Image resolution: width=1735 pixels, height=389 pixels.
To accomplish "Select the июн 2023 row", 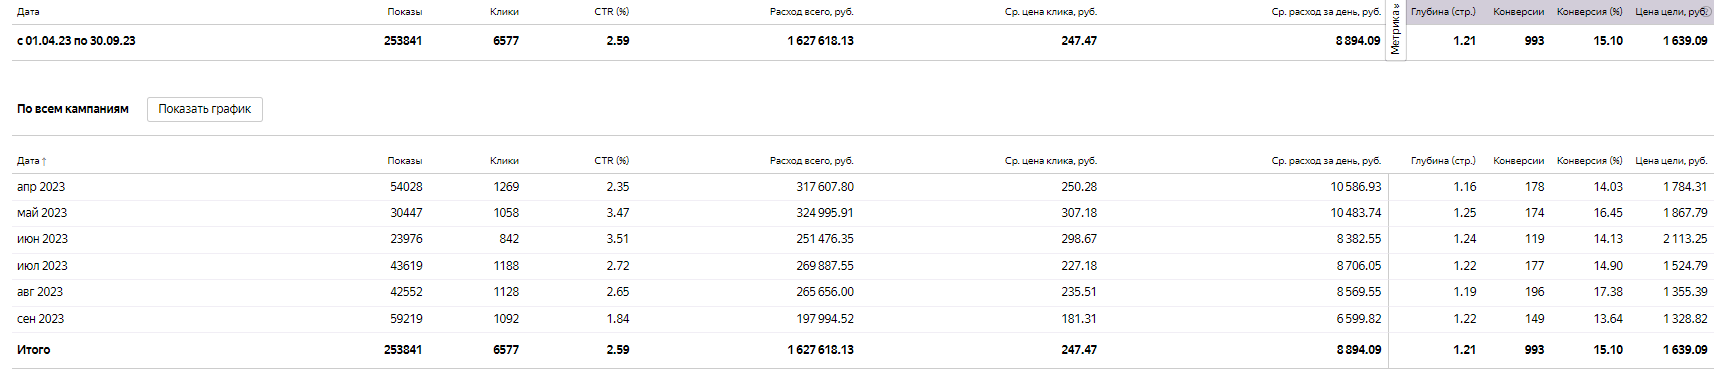I will point(862,239).
